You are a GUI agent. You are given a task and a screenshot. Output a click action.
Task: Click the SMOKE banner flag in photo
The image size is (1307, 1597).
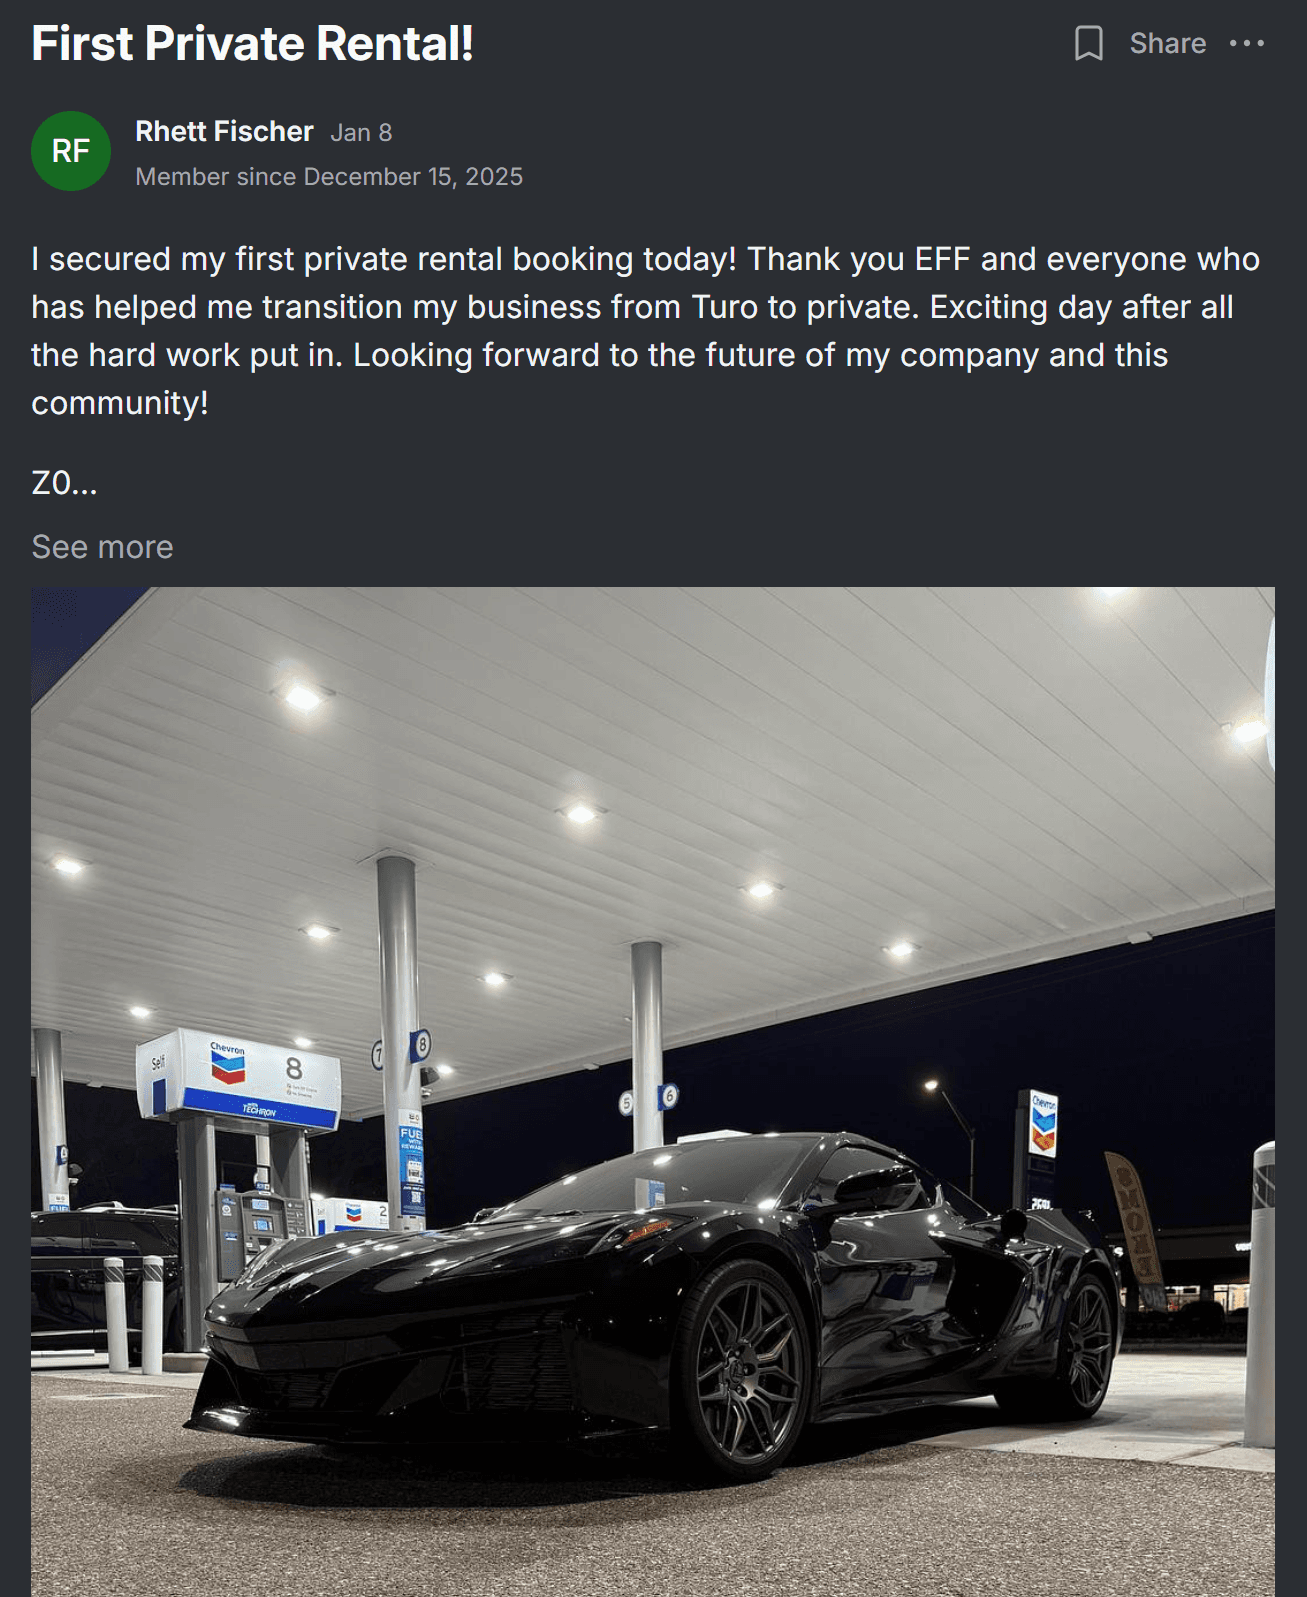(x=1134, y=1217)
